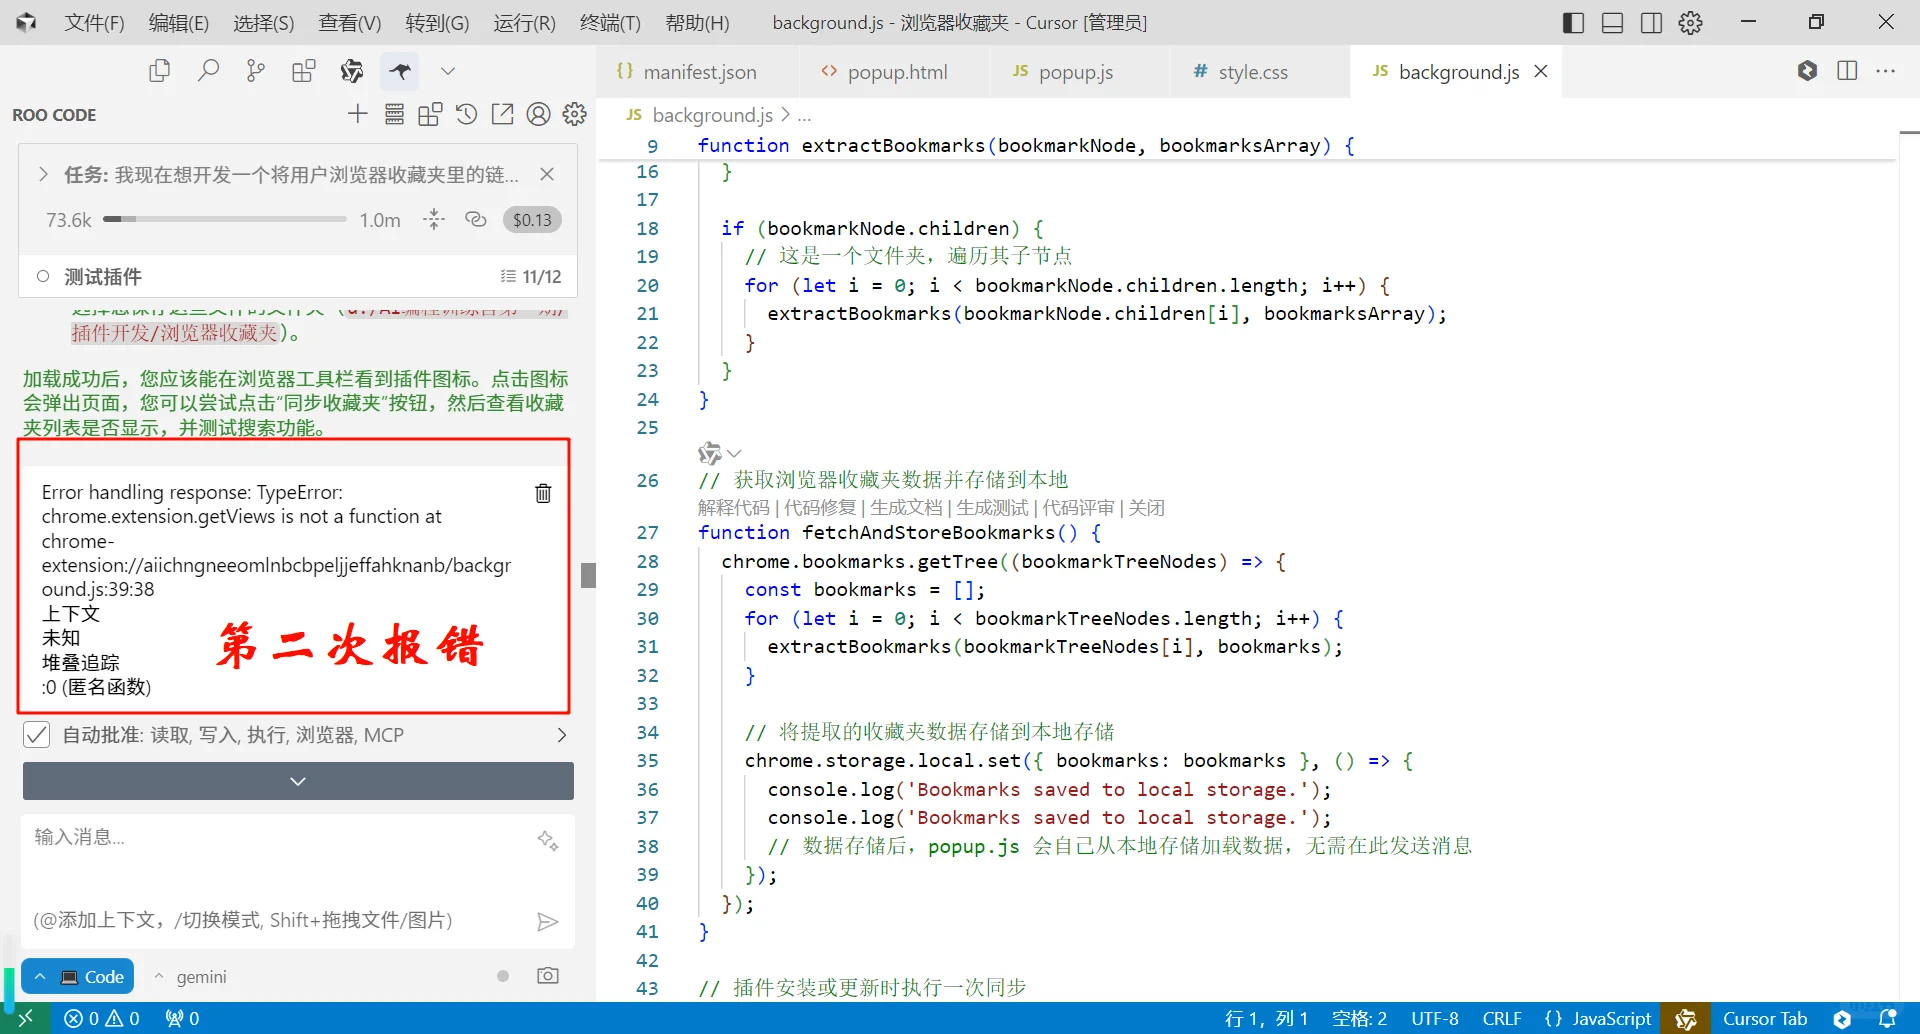The height and width of the screenshot is (1034, 1920).
Task: Toggle the panel visibility icon in title bar
Action: tap(1612, 22)
